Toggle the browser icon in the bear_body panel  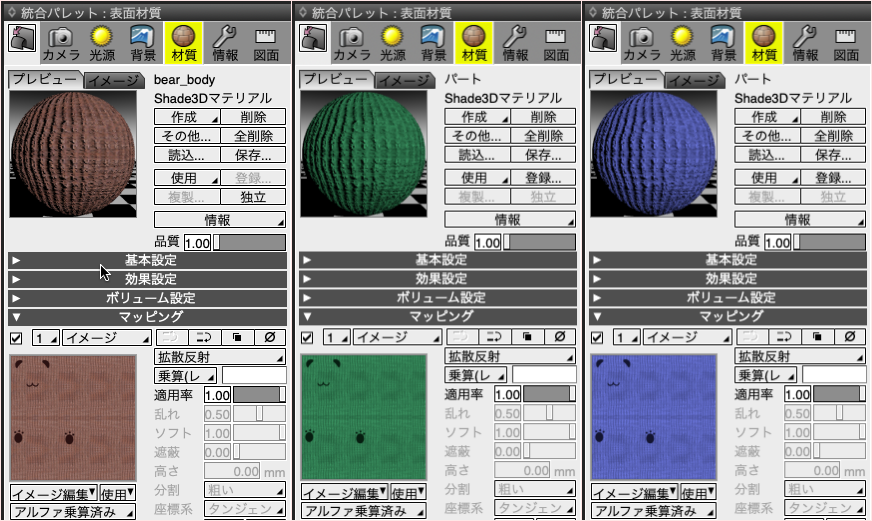click(x=22, y=38)
